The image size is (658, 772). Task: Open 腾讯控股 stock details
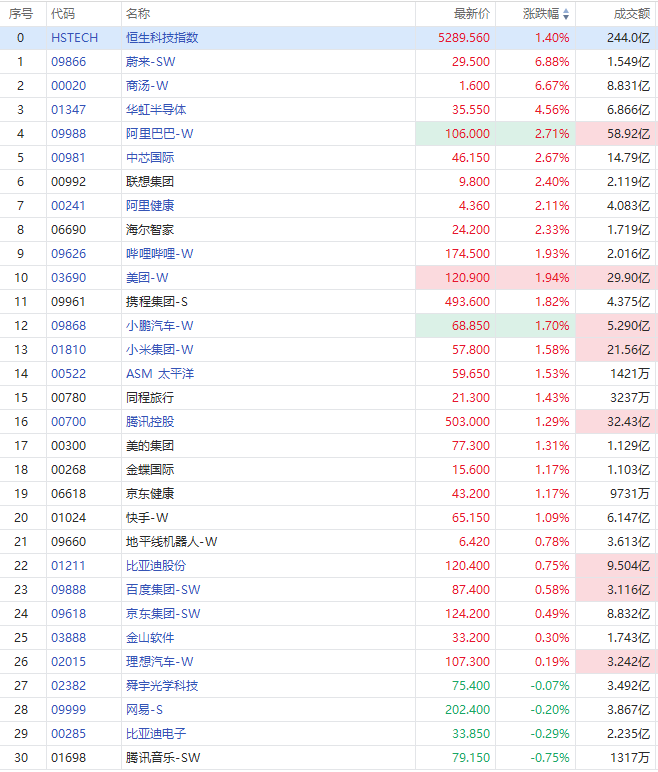coord(150,422)
